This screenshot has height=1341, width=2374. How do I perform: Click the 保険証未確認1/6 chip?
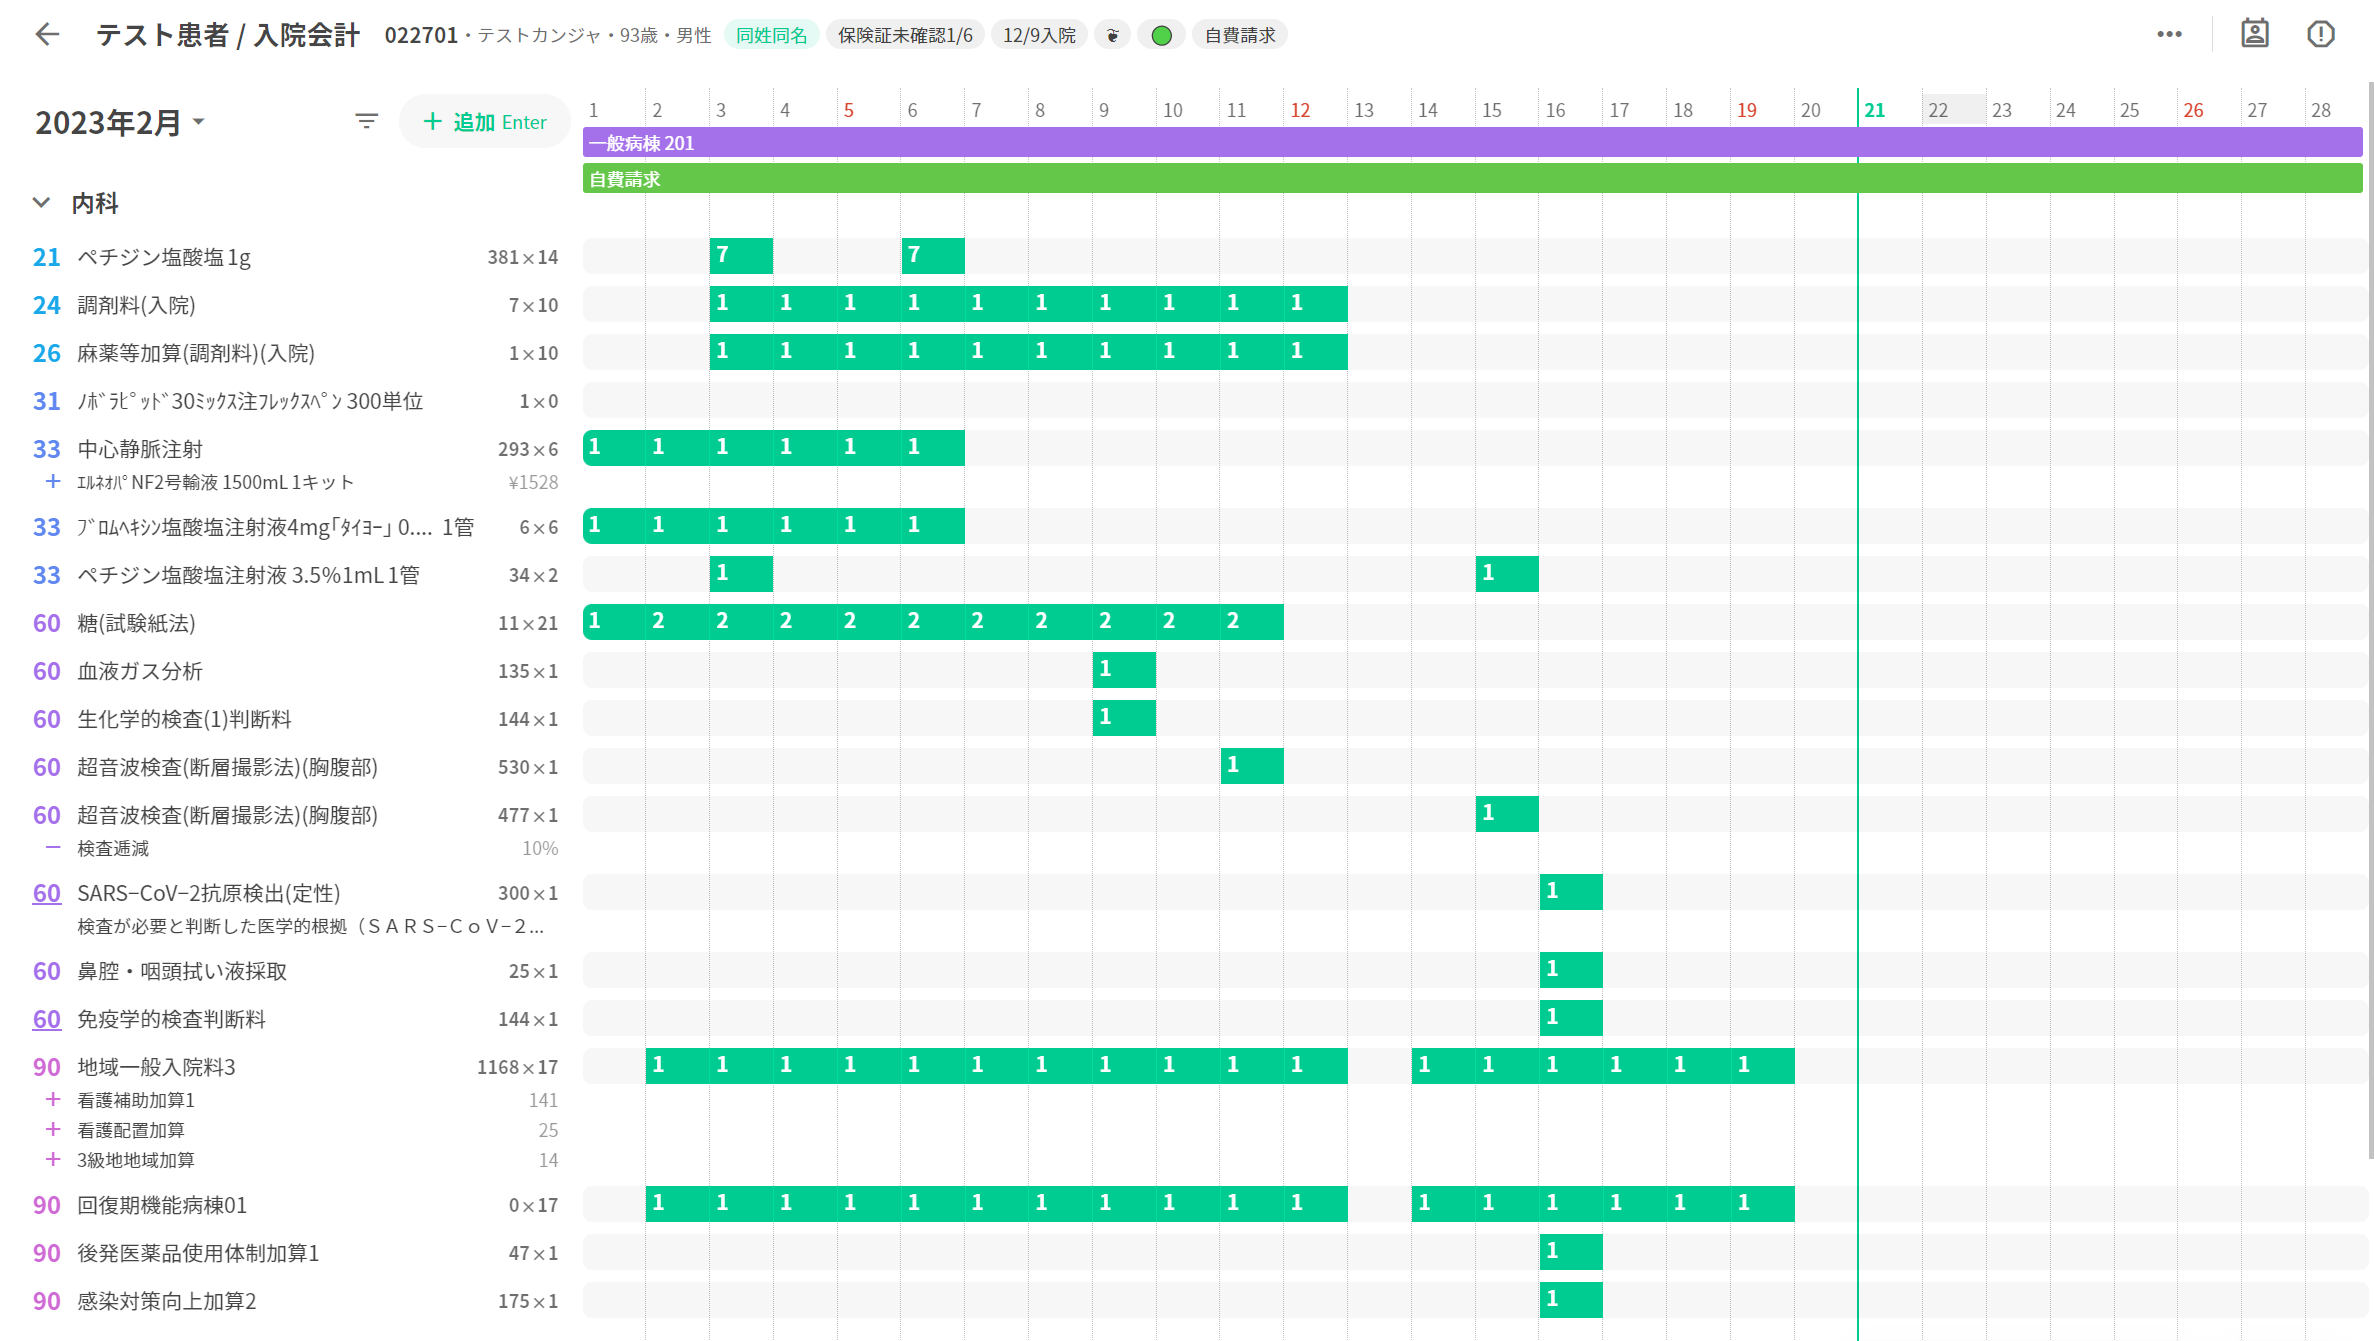coord(904,35)
